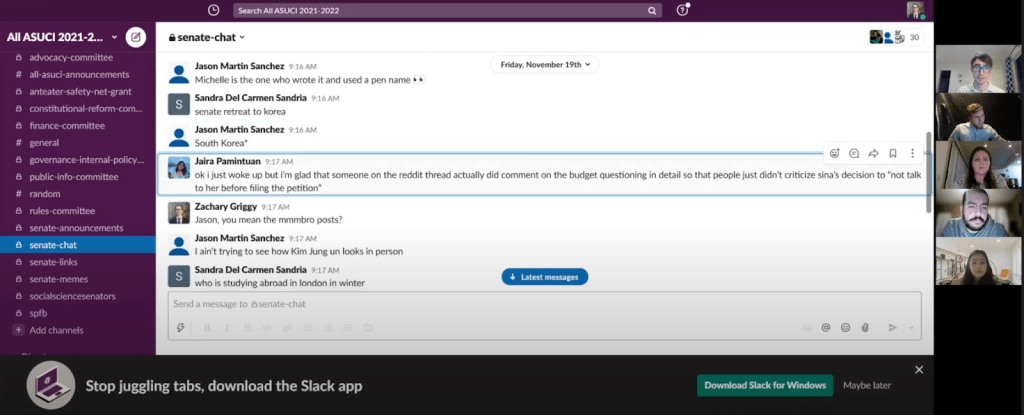Toggle italic formatting in the message composer

pyautogui.click(x=228, y=327)
